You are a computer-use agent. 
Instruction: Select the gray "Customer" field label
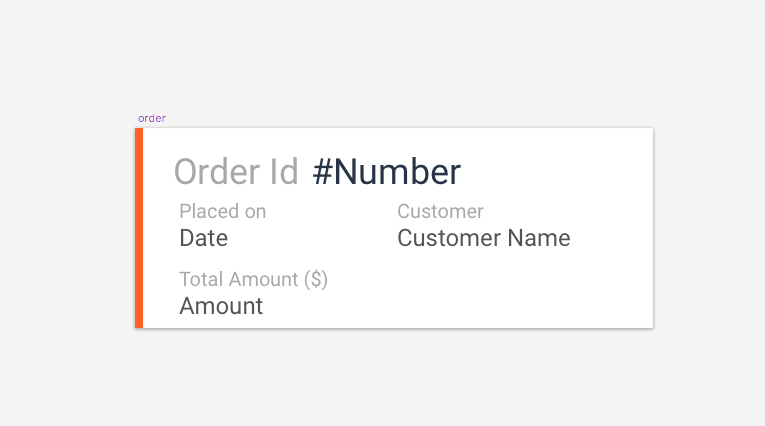pyautogui.click(x=440, y=211)
